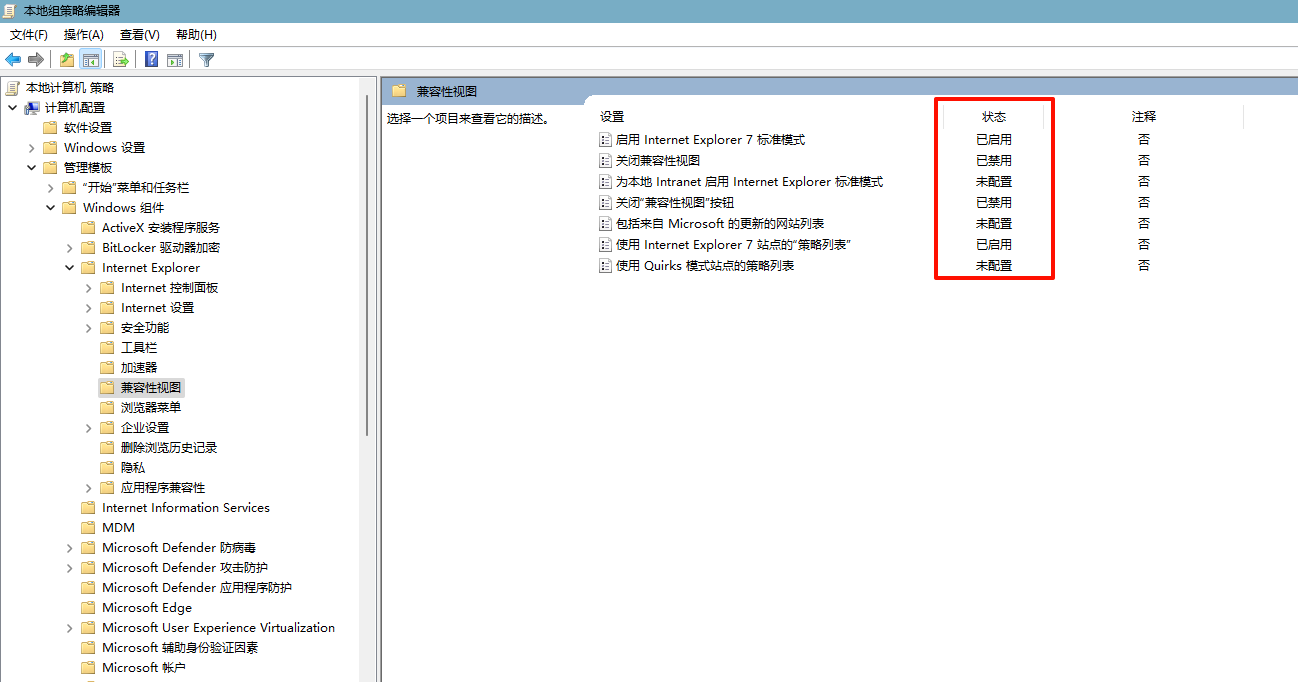Screen dimensions: 1298x682
Task: Click policy icon of 使用 Quirks 模式站点的策略列表
Action: (605, 265)
